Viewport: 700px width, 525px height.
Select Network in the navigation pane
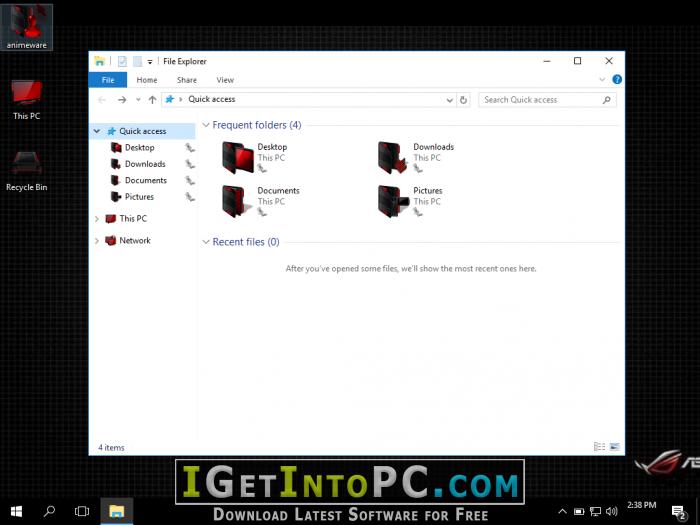(135, 240)
